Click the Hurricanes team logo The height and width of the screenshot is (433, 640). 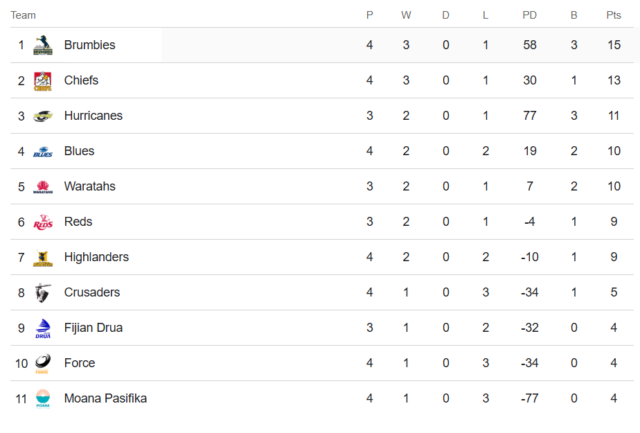click(x=43, y=116)
